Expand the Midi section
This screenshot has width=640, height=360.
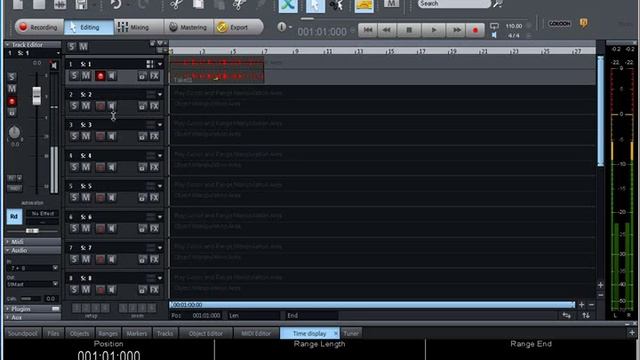point(33,242)
